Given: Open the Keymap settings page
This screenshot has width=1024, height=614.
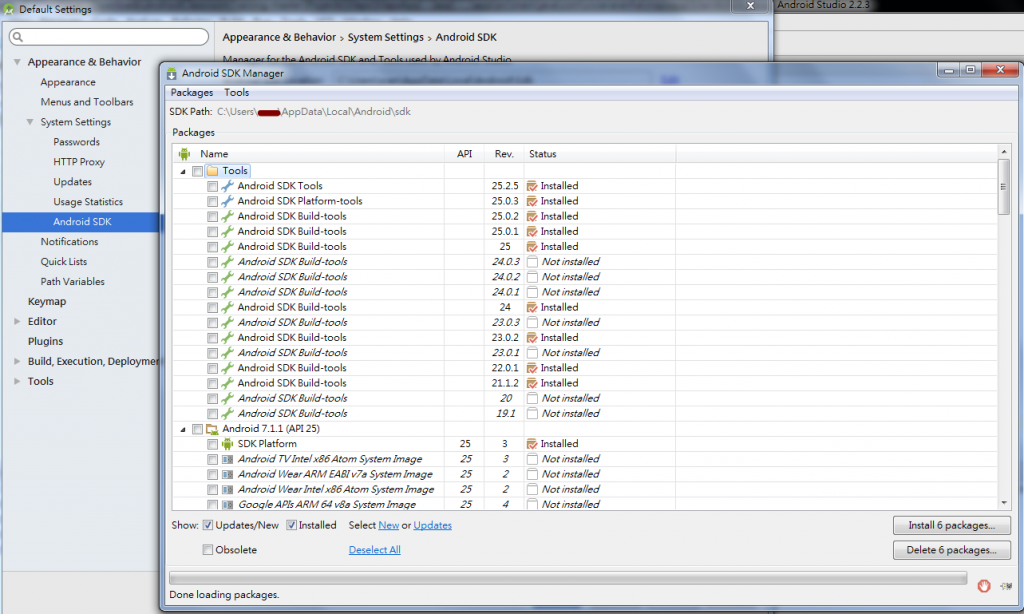Looking at the screenshot, I should click(47, 301).
